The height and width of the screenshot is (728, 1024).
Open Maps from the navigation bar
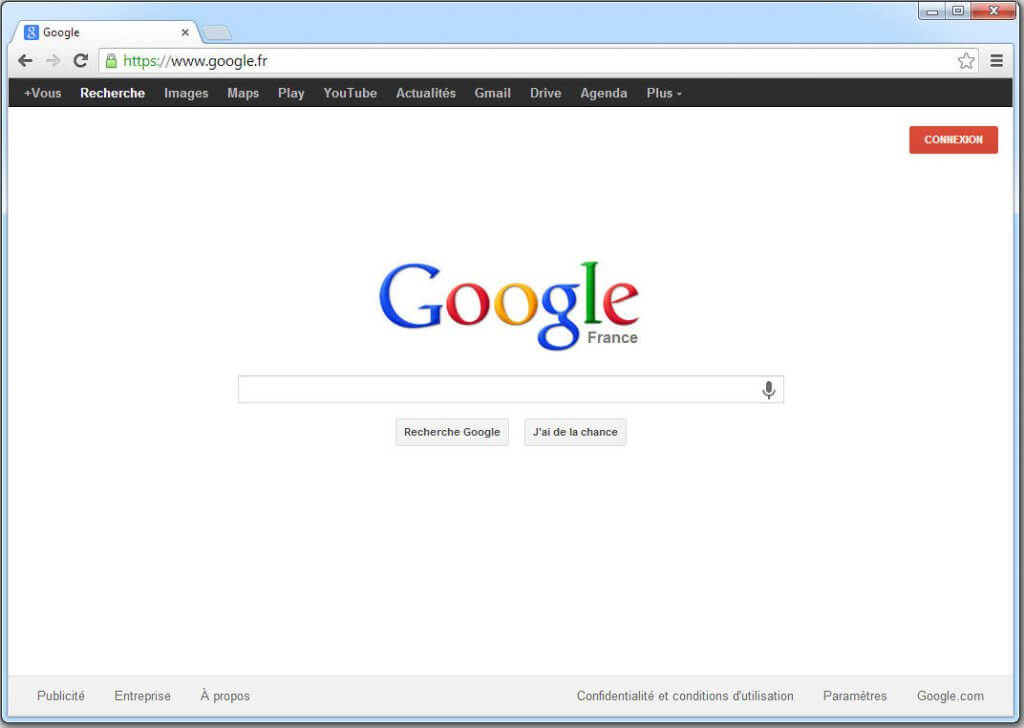(x=243, y=93)
